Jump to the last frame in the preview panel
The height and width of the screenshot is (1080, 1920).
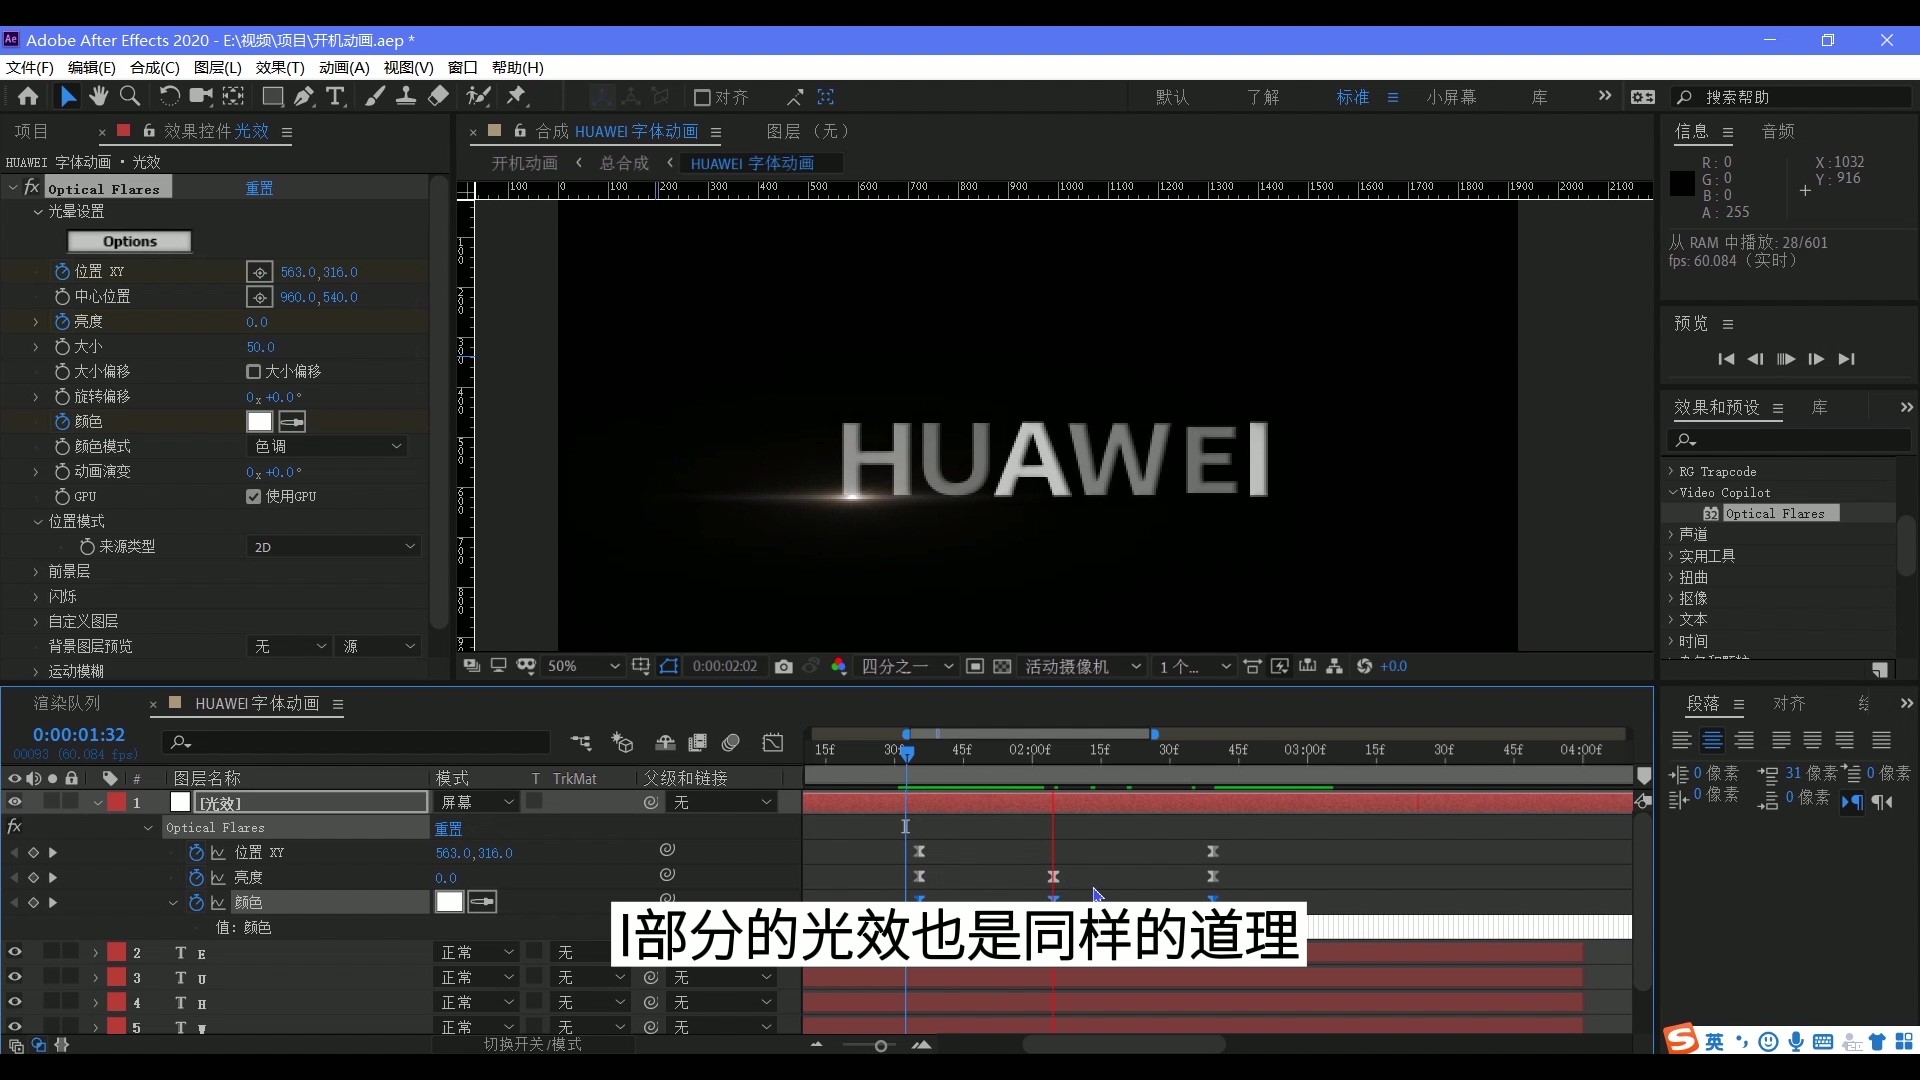pos(1847,359)
